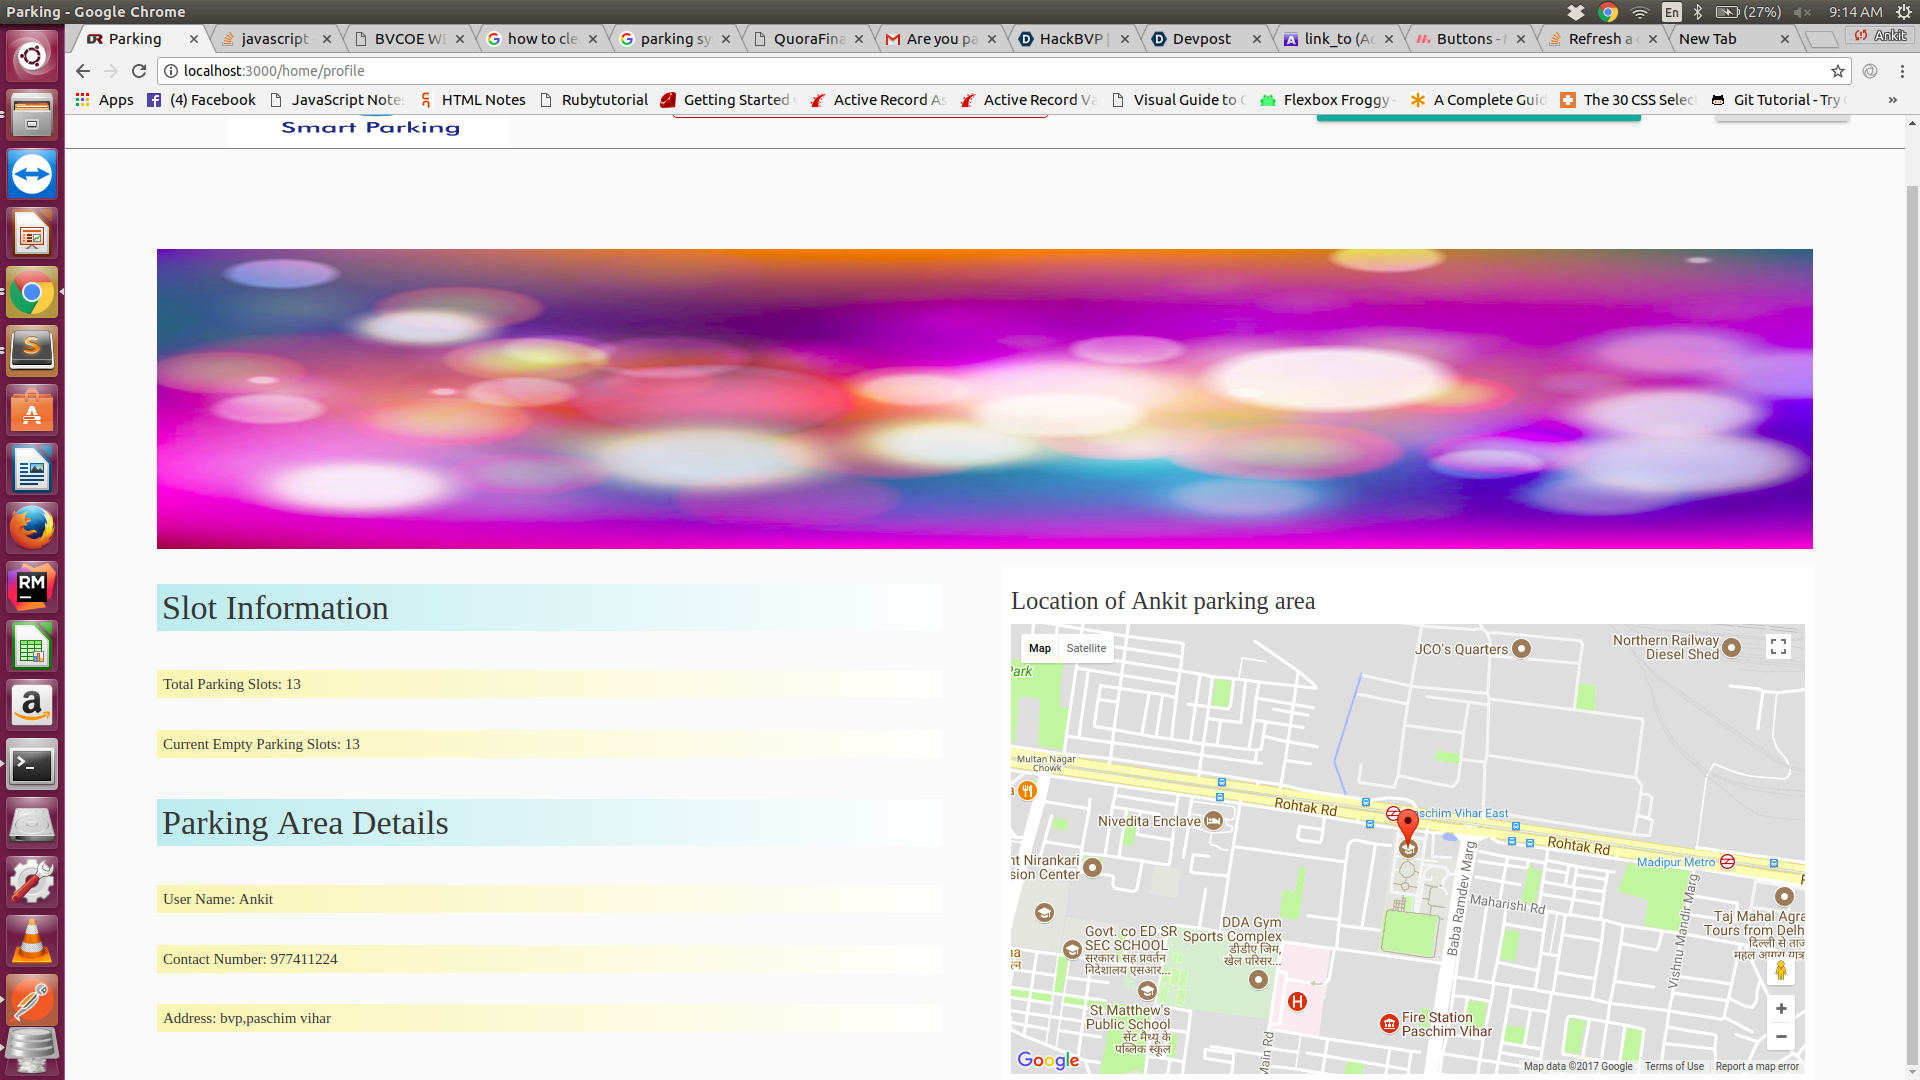Click the Street View pegman icon
Screen dimensions: 1920x1080
(1781, 971)
